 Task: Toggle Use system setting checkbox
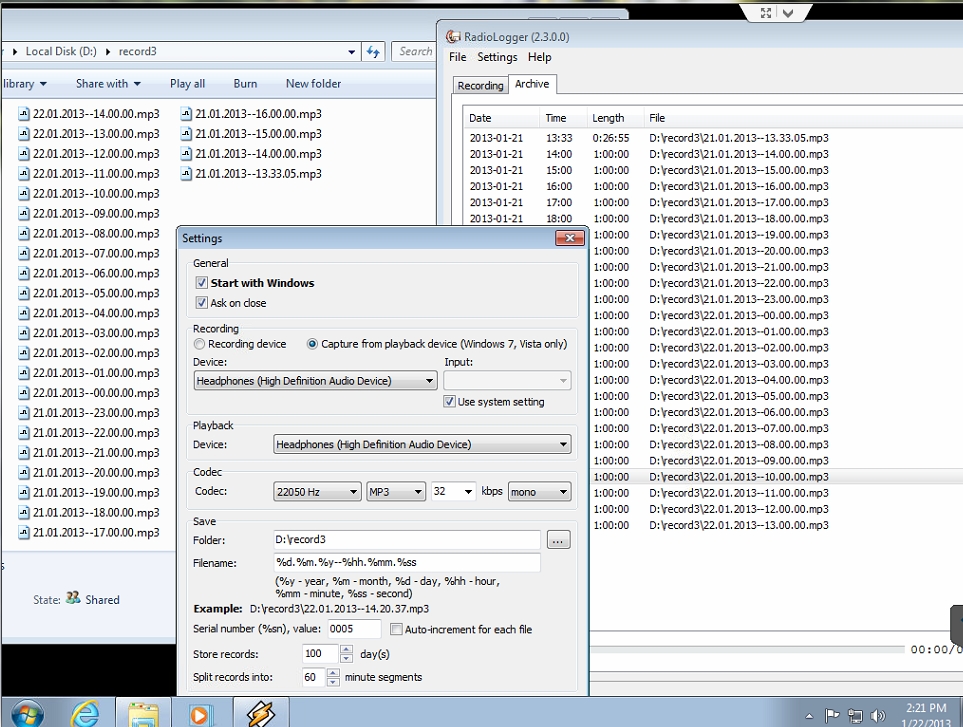[x=450, y=402]
